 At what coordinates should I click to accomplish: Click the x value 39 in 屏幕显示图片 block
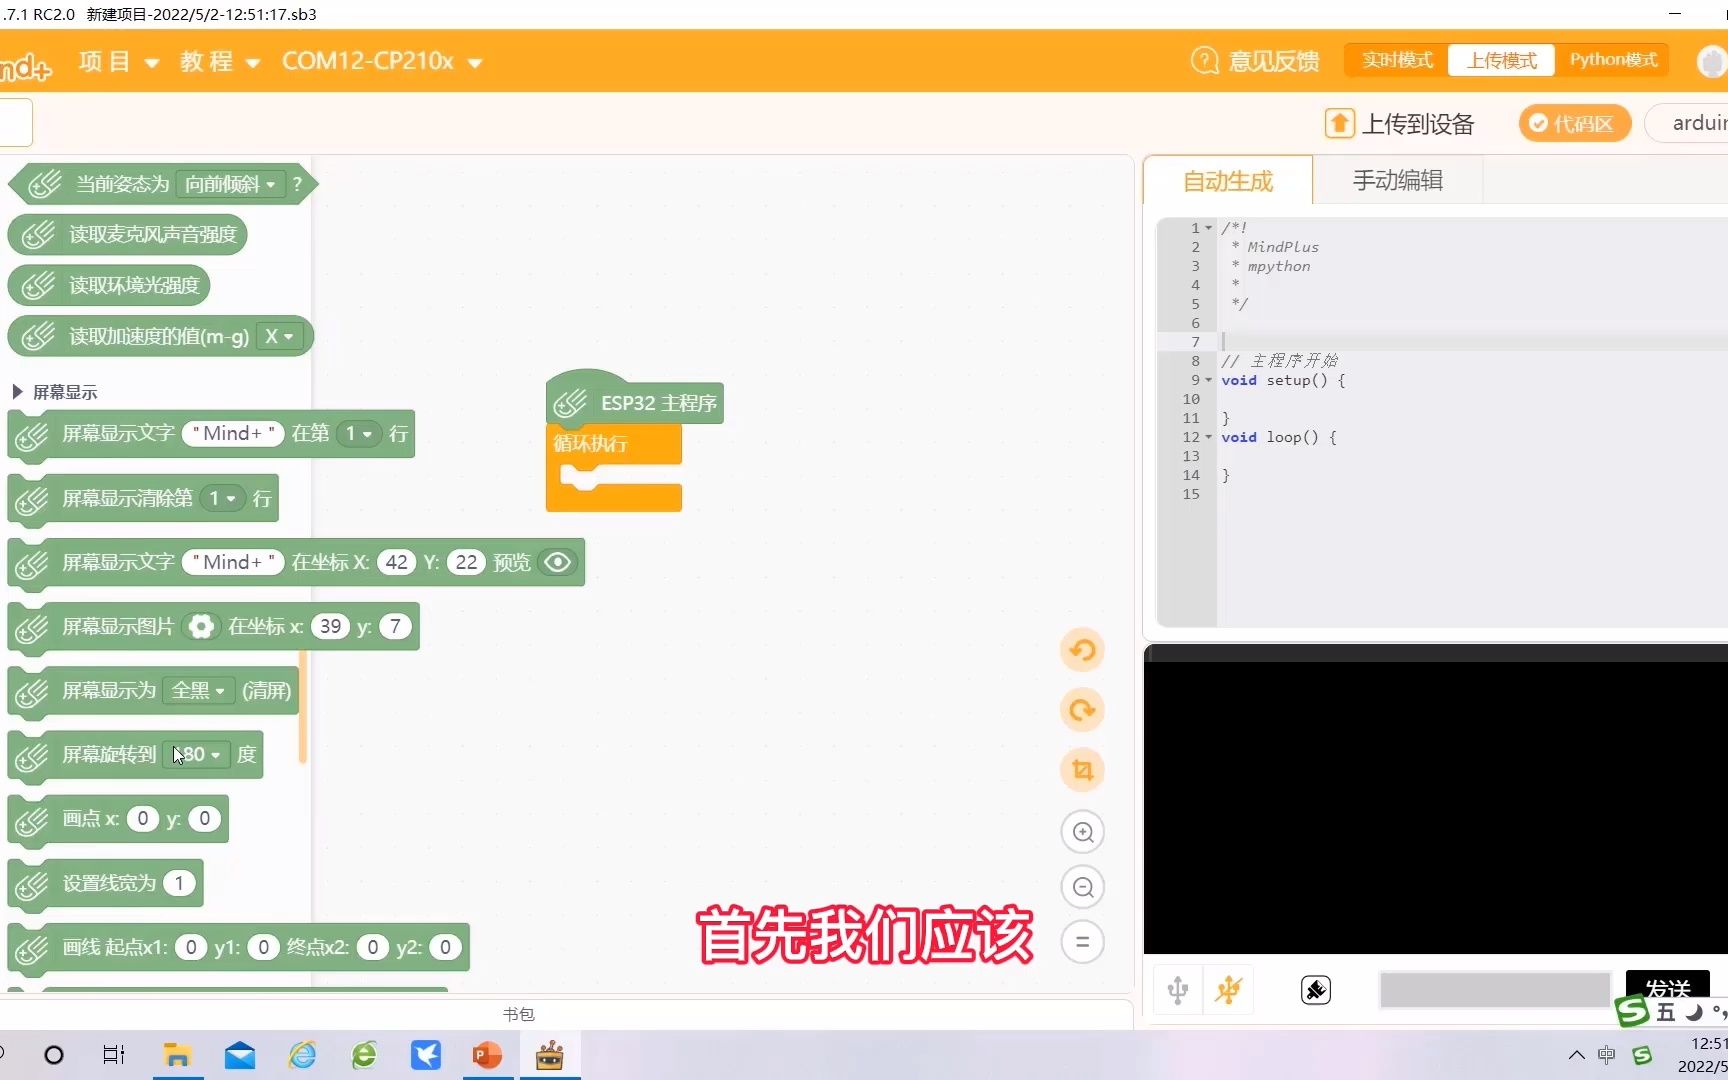coord(330,627)
